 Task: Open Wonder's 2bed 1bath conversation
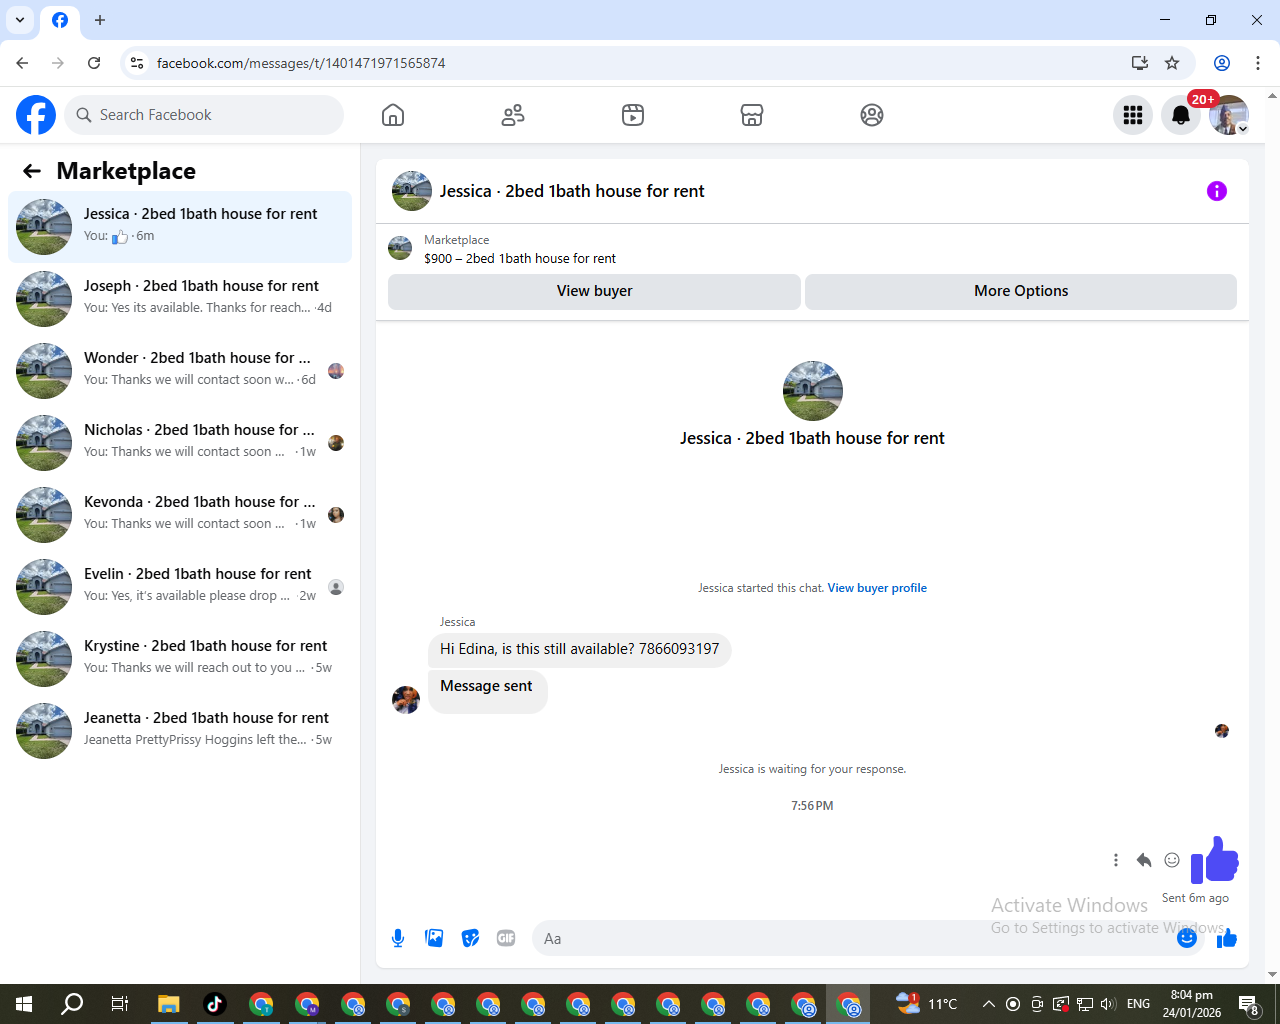click(180, 371)
